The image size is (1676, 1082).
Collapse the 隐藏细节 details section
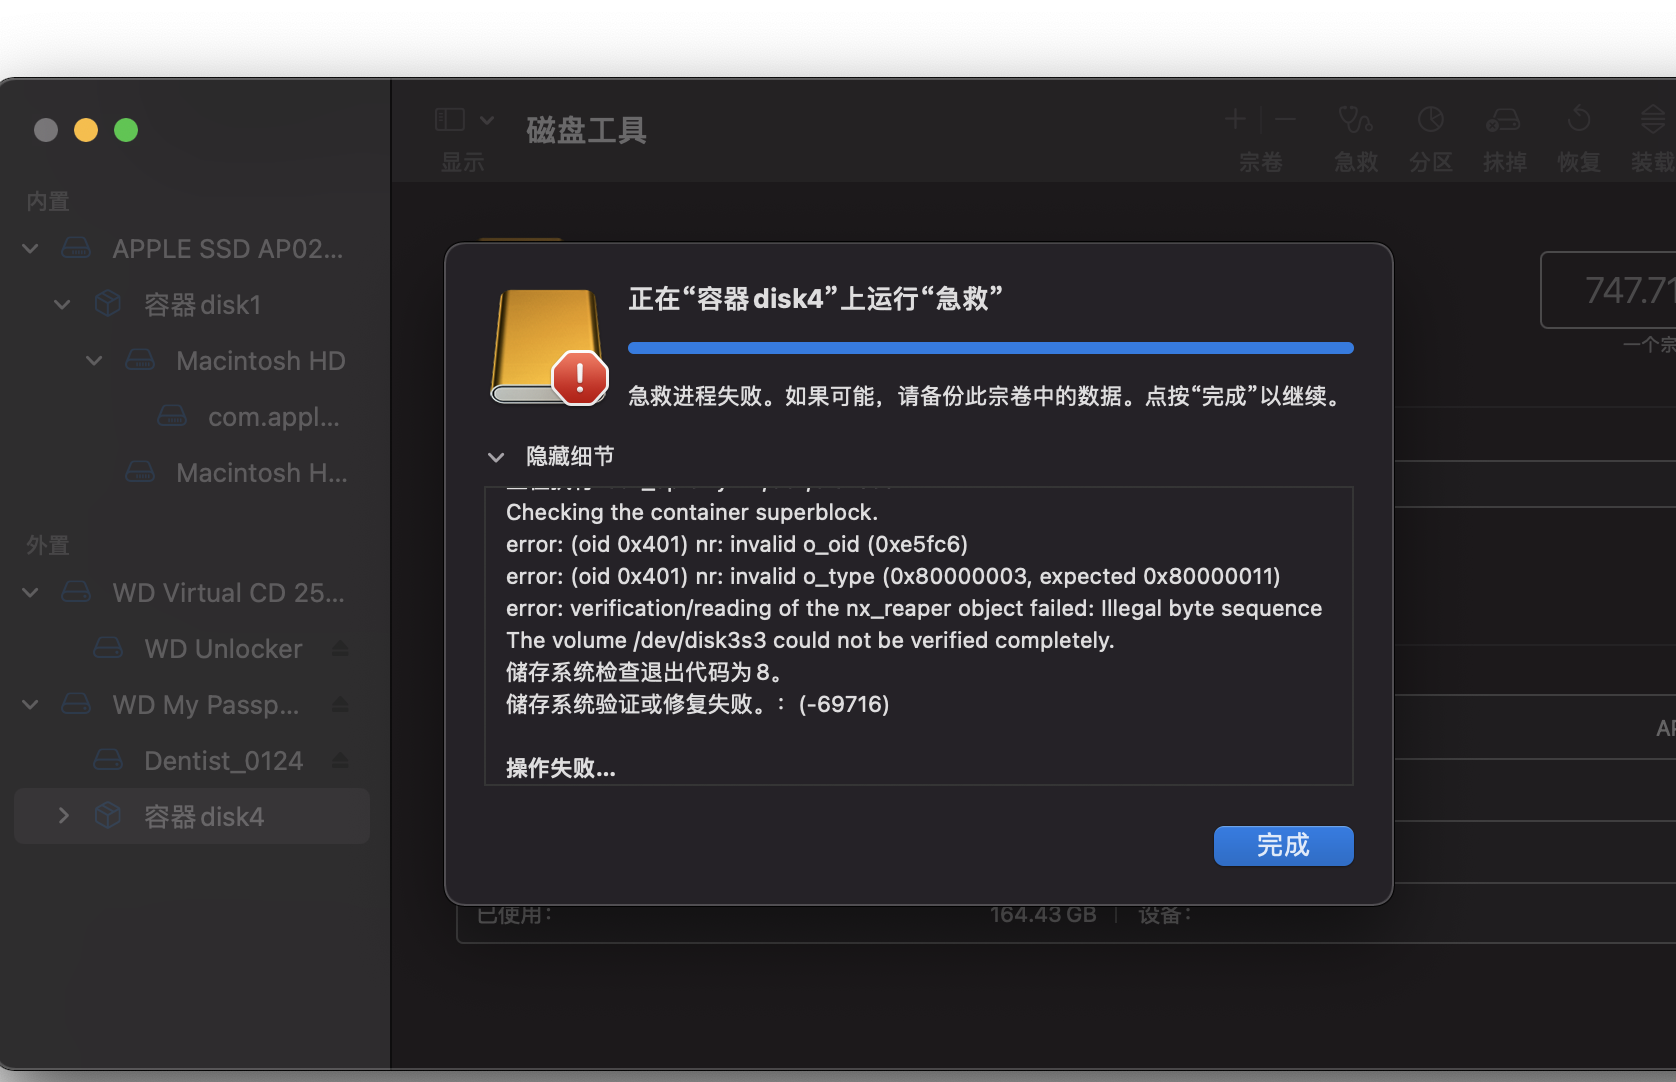pyautogui.click(x=496, y=457)
